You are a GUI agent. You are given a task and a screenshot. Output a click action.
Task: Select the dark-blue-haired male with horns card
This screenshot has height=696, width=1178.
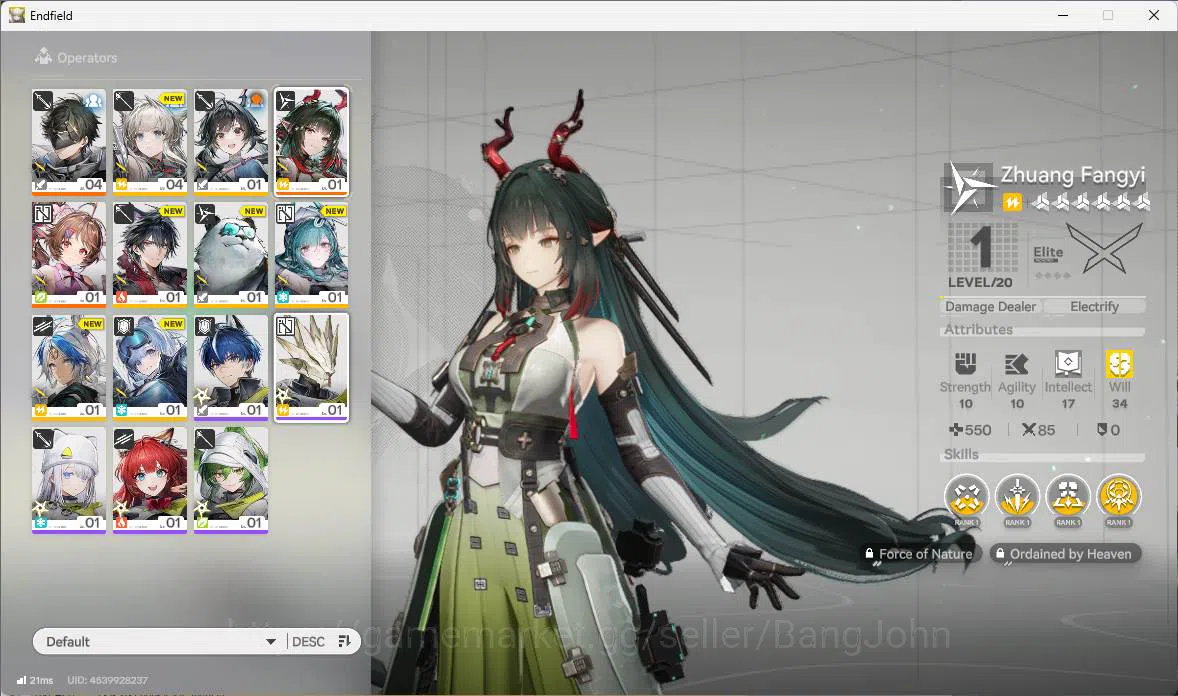[231, 367]
